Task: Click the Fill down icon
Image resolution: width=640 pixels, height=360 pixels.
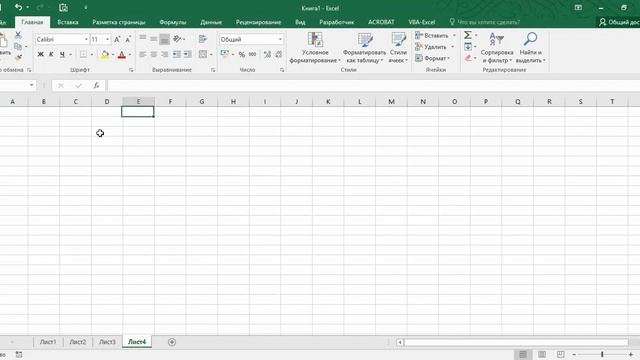Action: [468, 47]
